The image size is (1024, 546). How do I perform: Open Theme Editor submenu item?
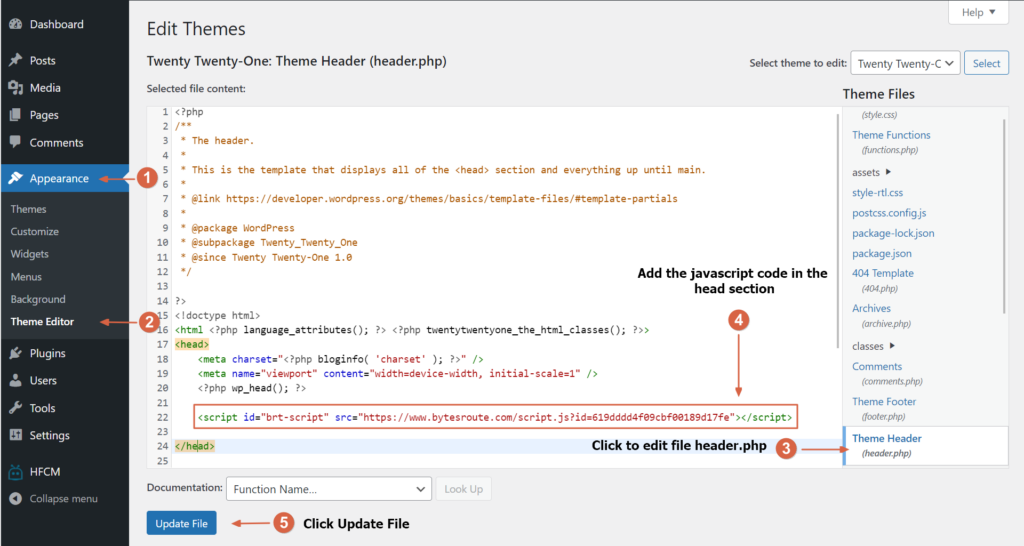[x=42, y=321]
